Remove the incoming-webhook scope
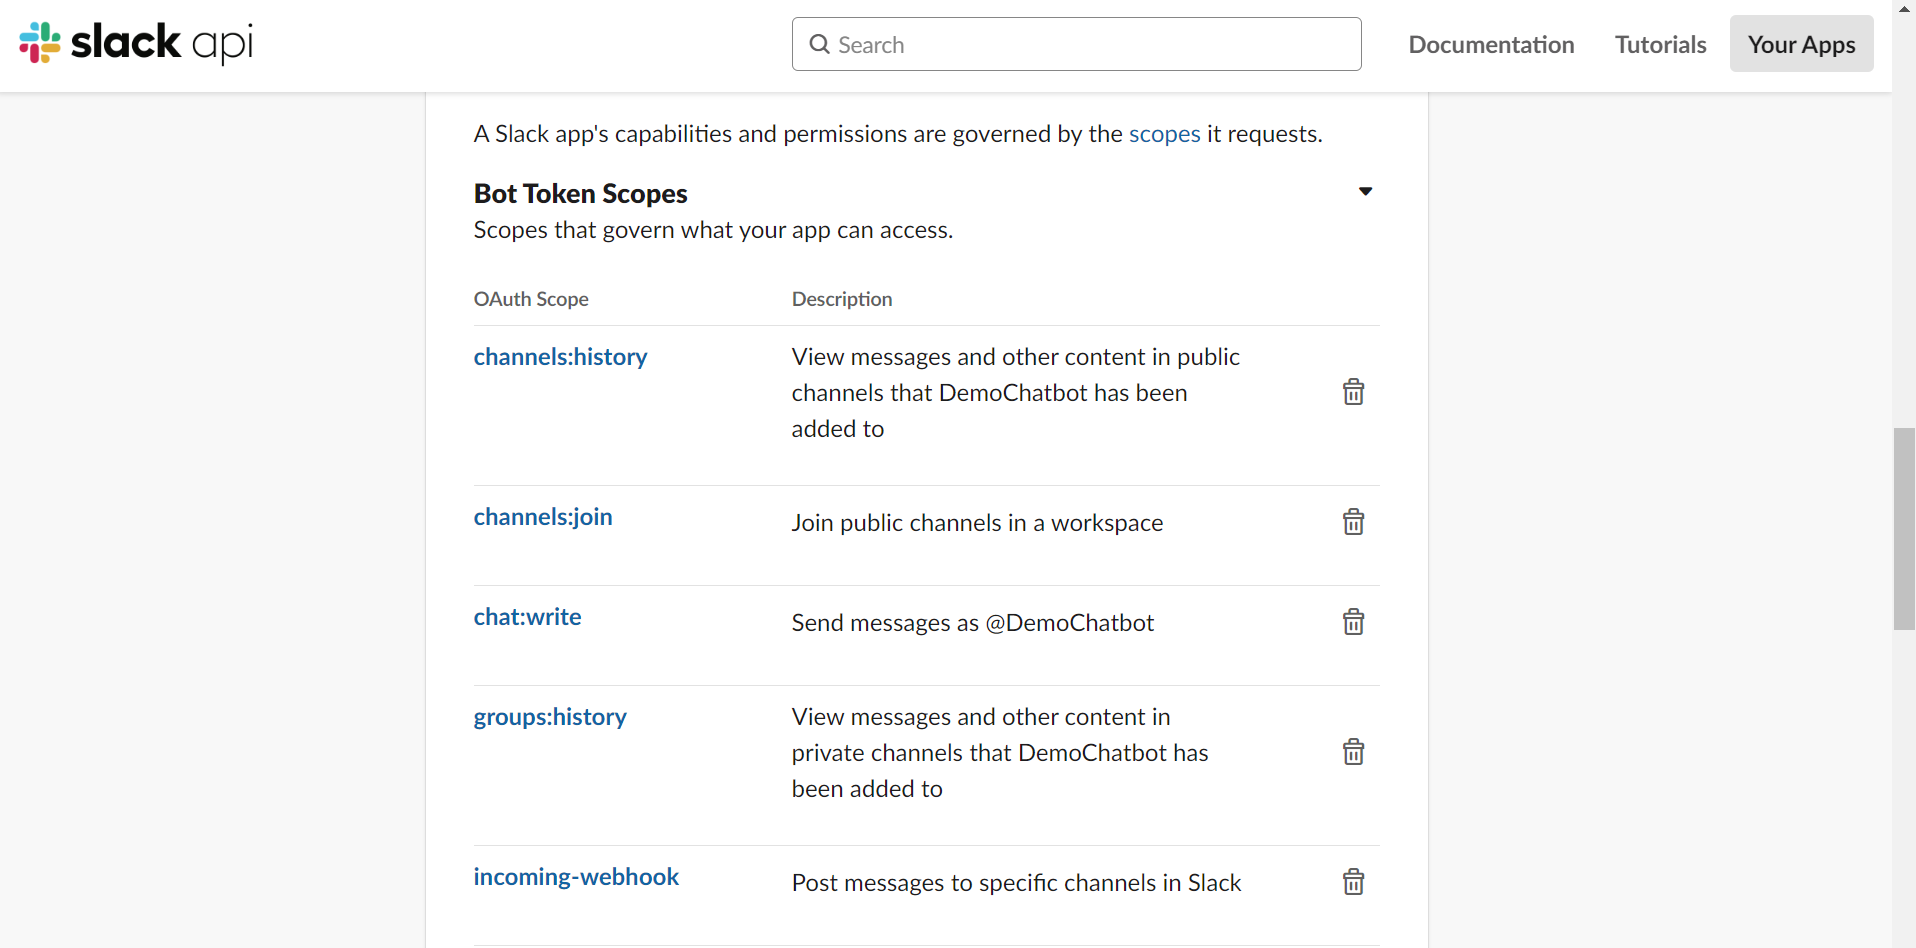 click(x=1353, y=882)
